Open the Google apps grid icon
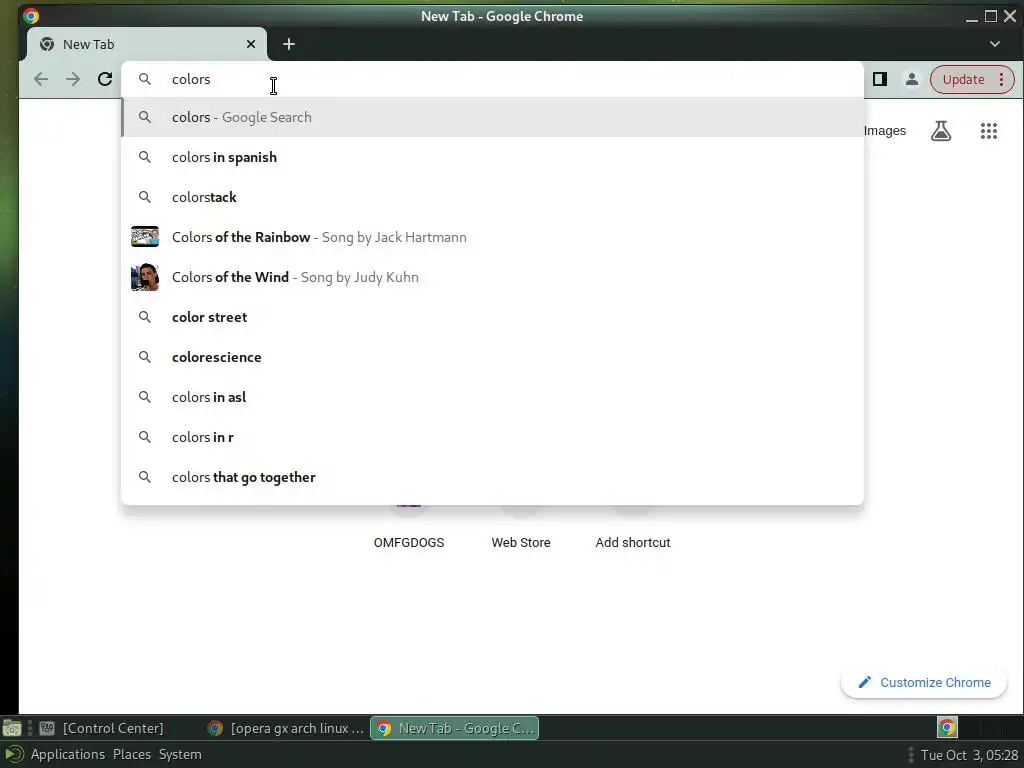 tap(989, 131)
